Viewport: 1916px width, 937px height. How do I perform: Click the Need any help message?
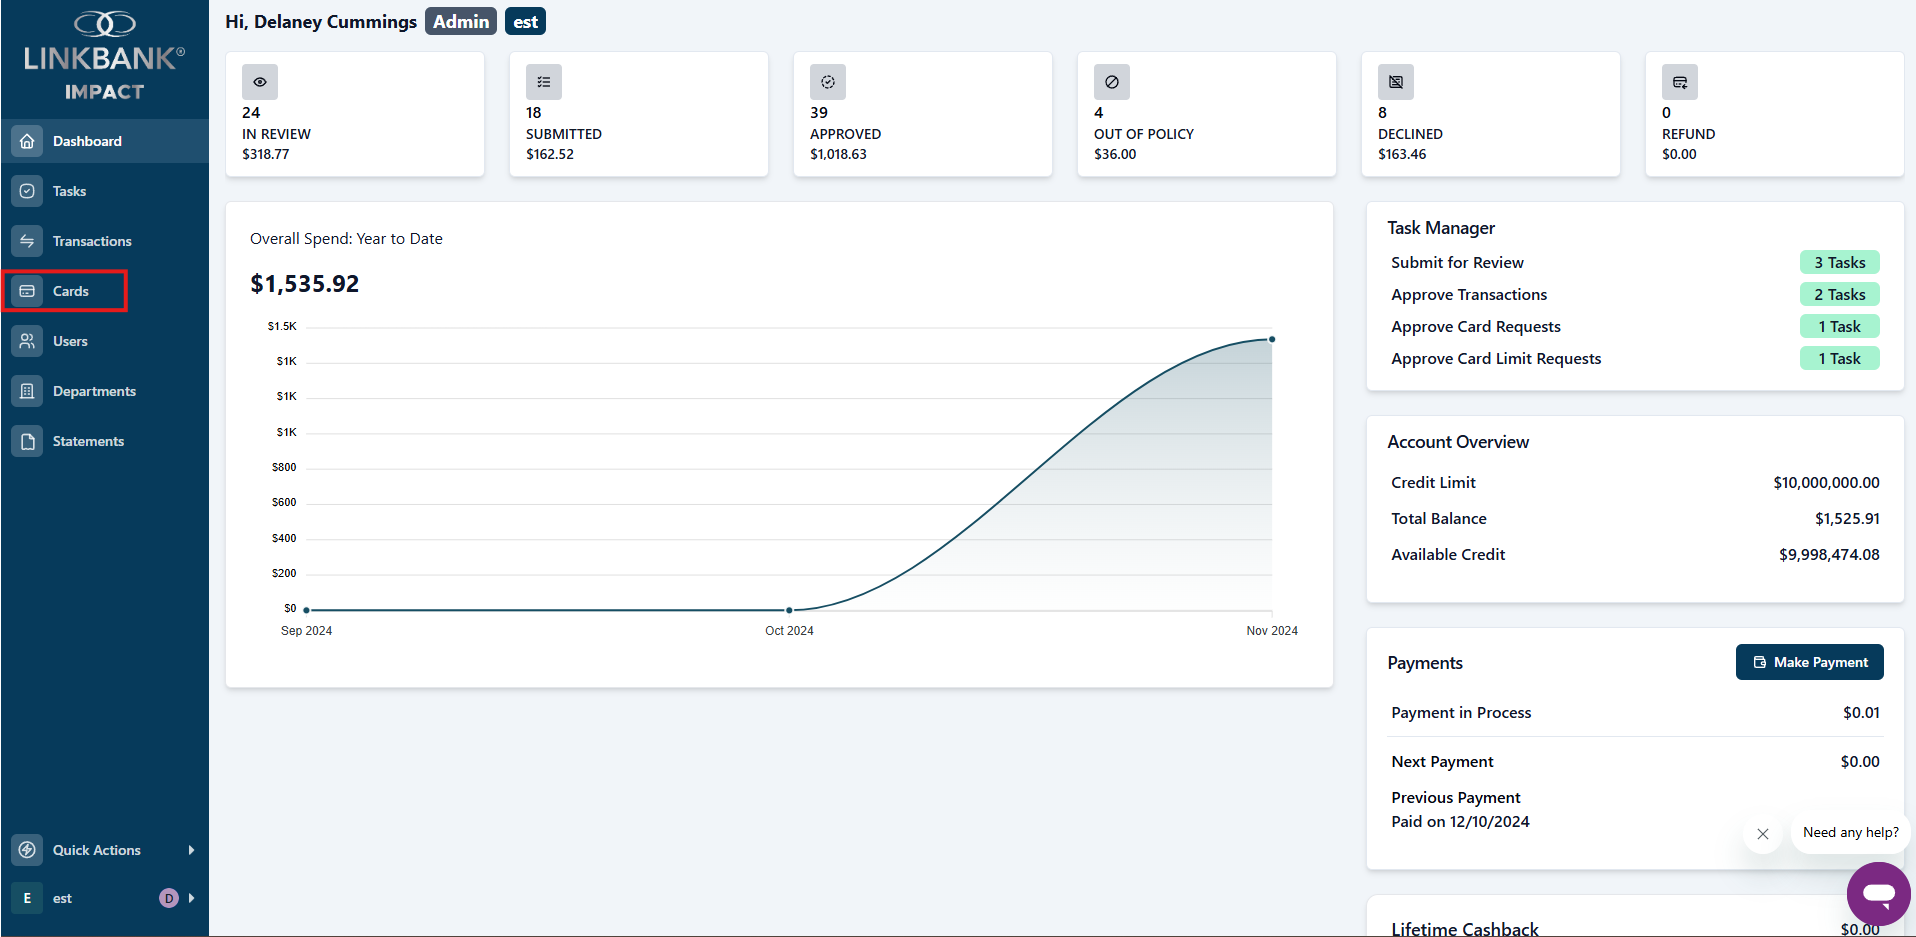click(x=1850, y=832)
